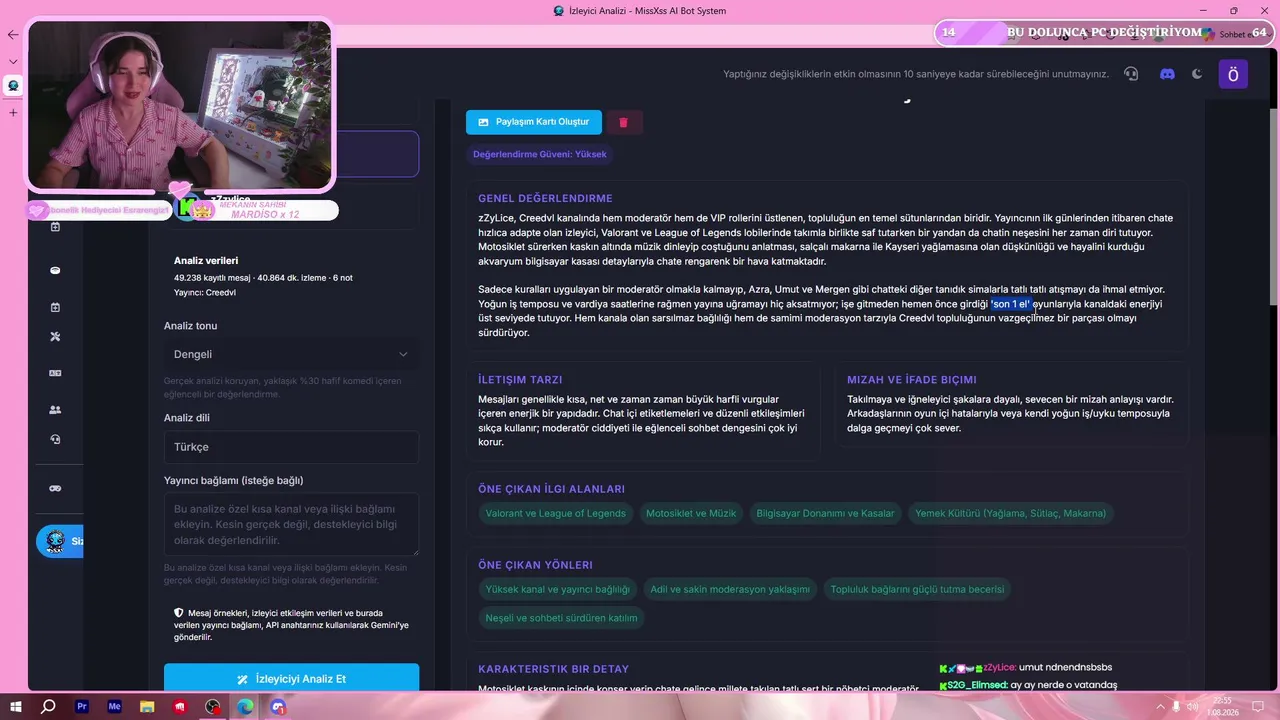Viewport: 1280px width, 720px height.
Task: Open Discord from the taskbar
Action: (278, 707)
